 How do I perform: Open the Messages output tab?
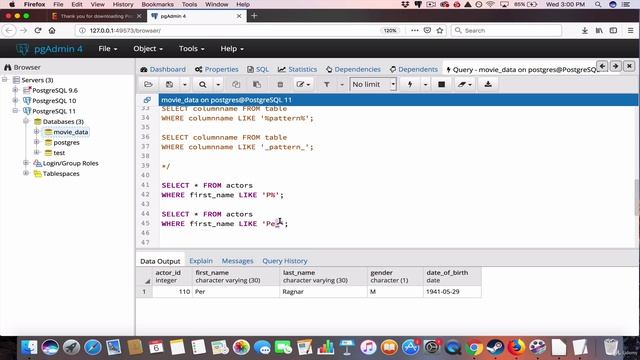238,261
